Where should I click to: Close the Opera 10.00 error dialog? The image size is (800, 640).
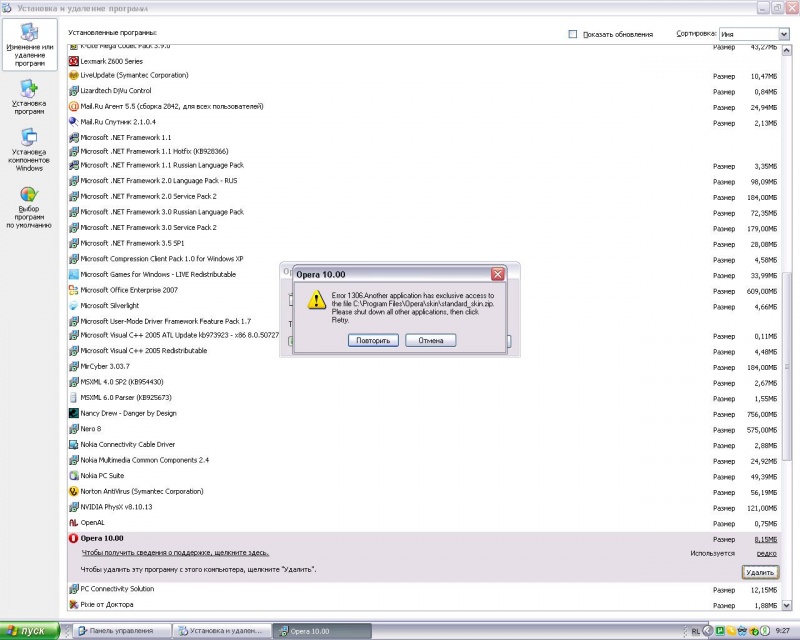(x=498, y=274)
